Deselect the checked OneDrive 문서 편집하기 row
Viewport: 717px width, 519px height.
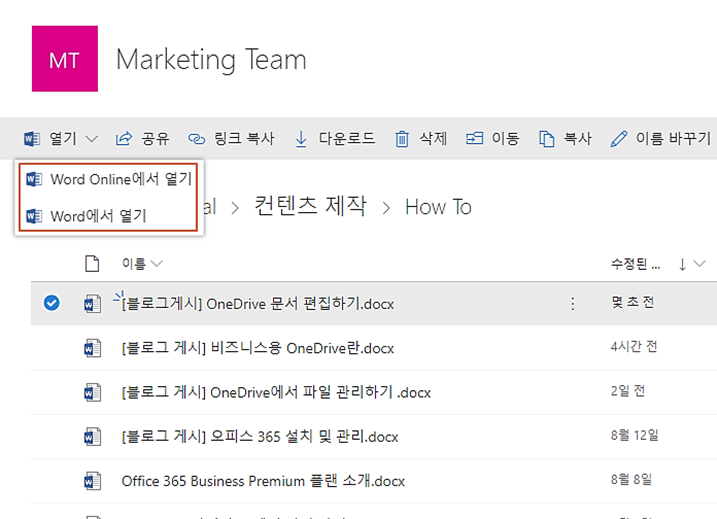click(x=52, y=303)
